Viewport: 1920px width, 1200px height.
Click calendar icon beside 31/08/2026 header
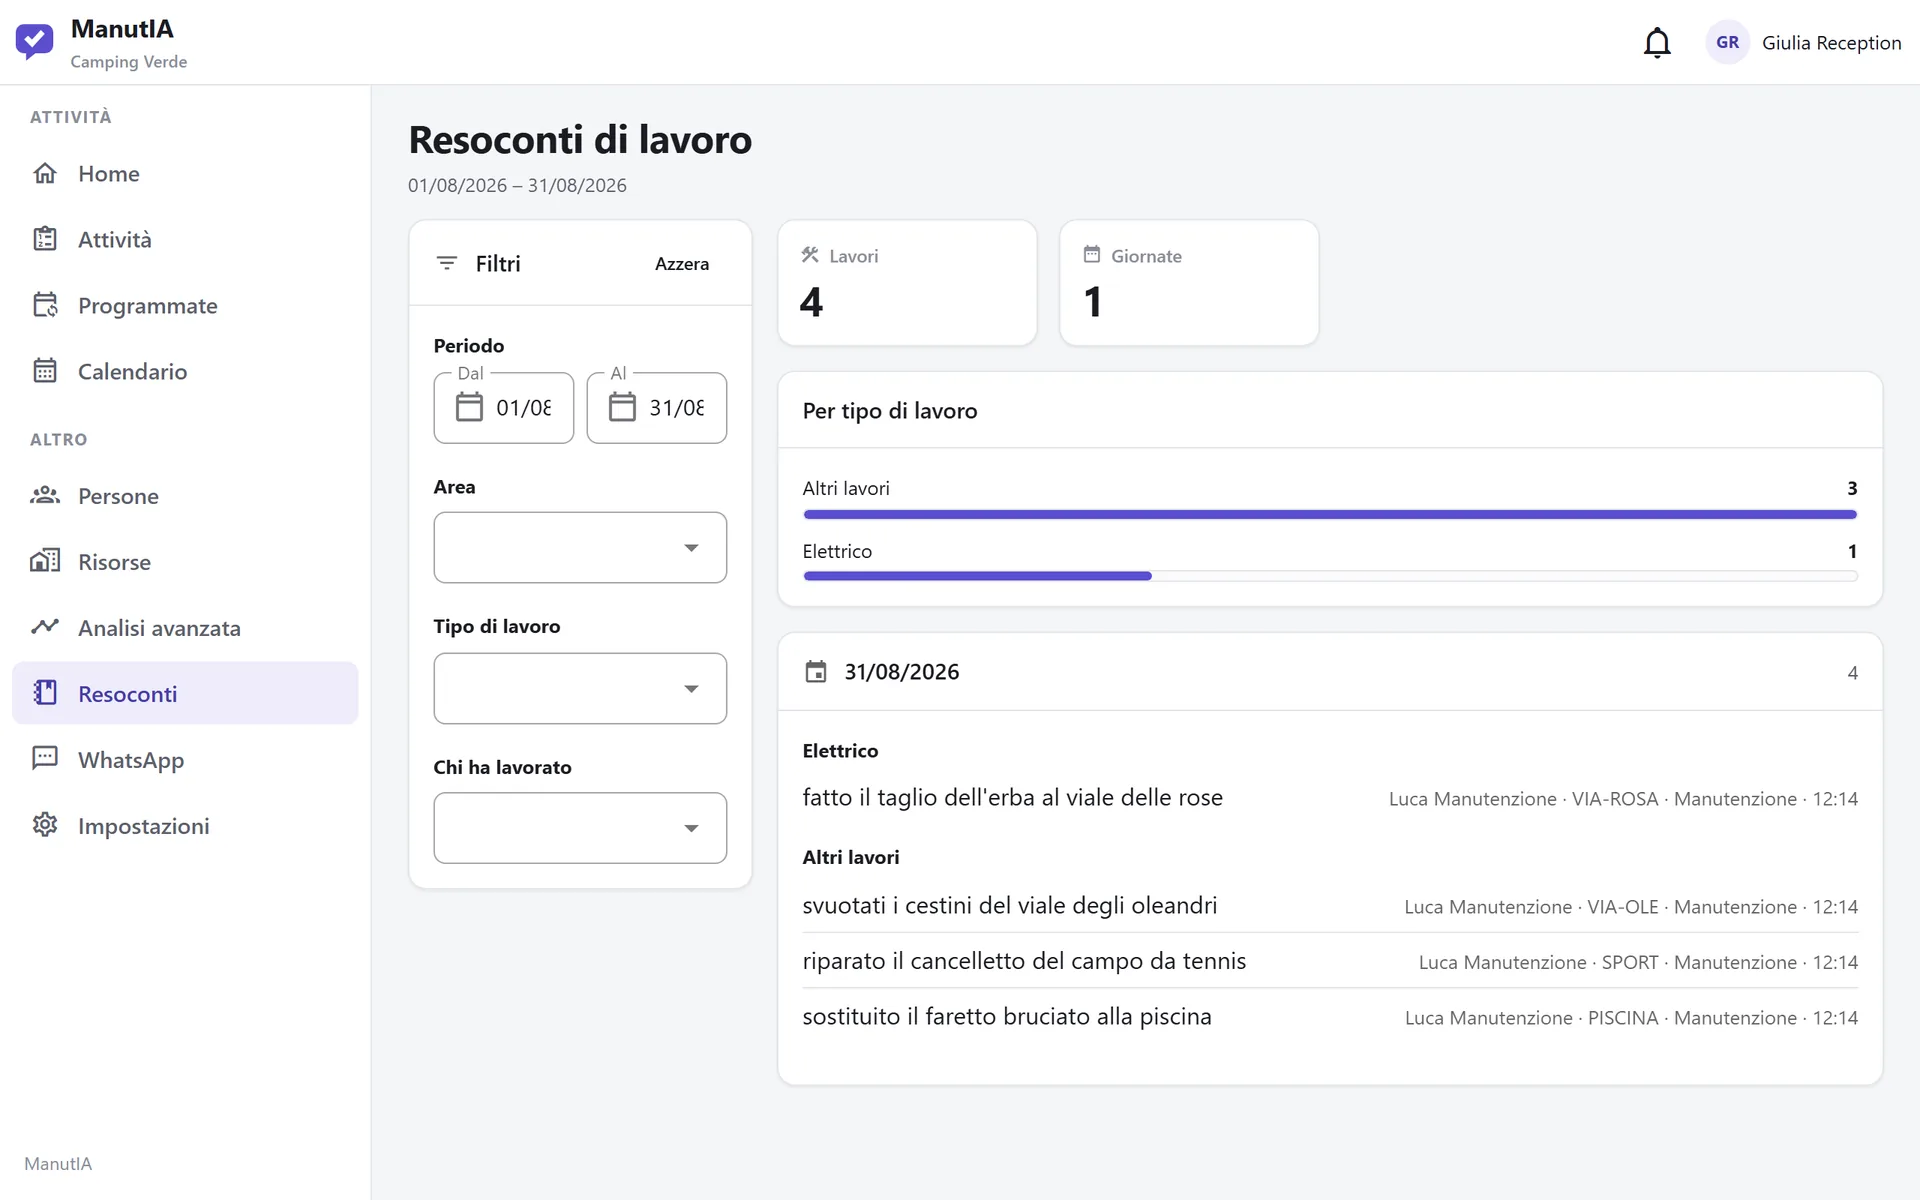click(816, 672)
